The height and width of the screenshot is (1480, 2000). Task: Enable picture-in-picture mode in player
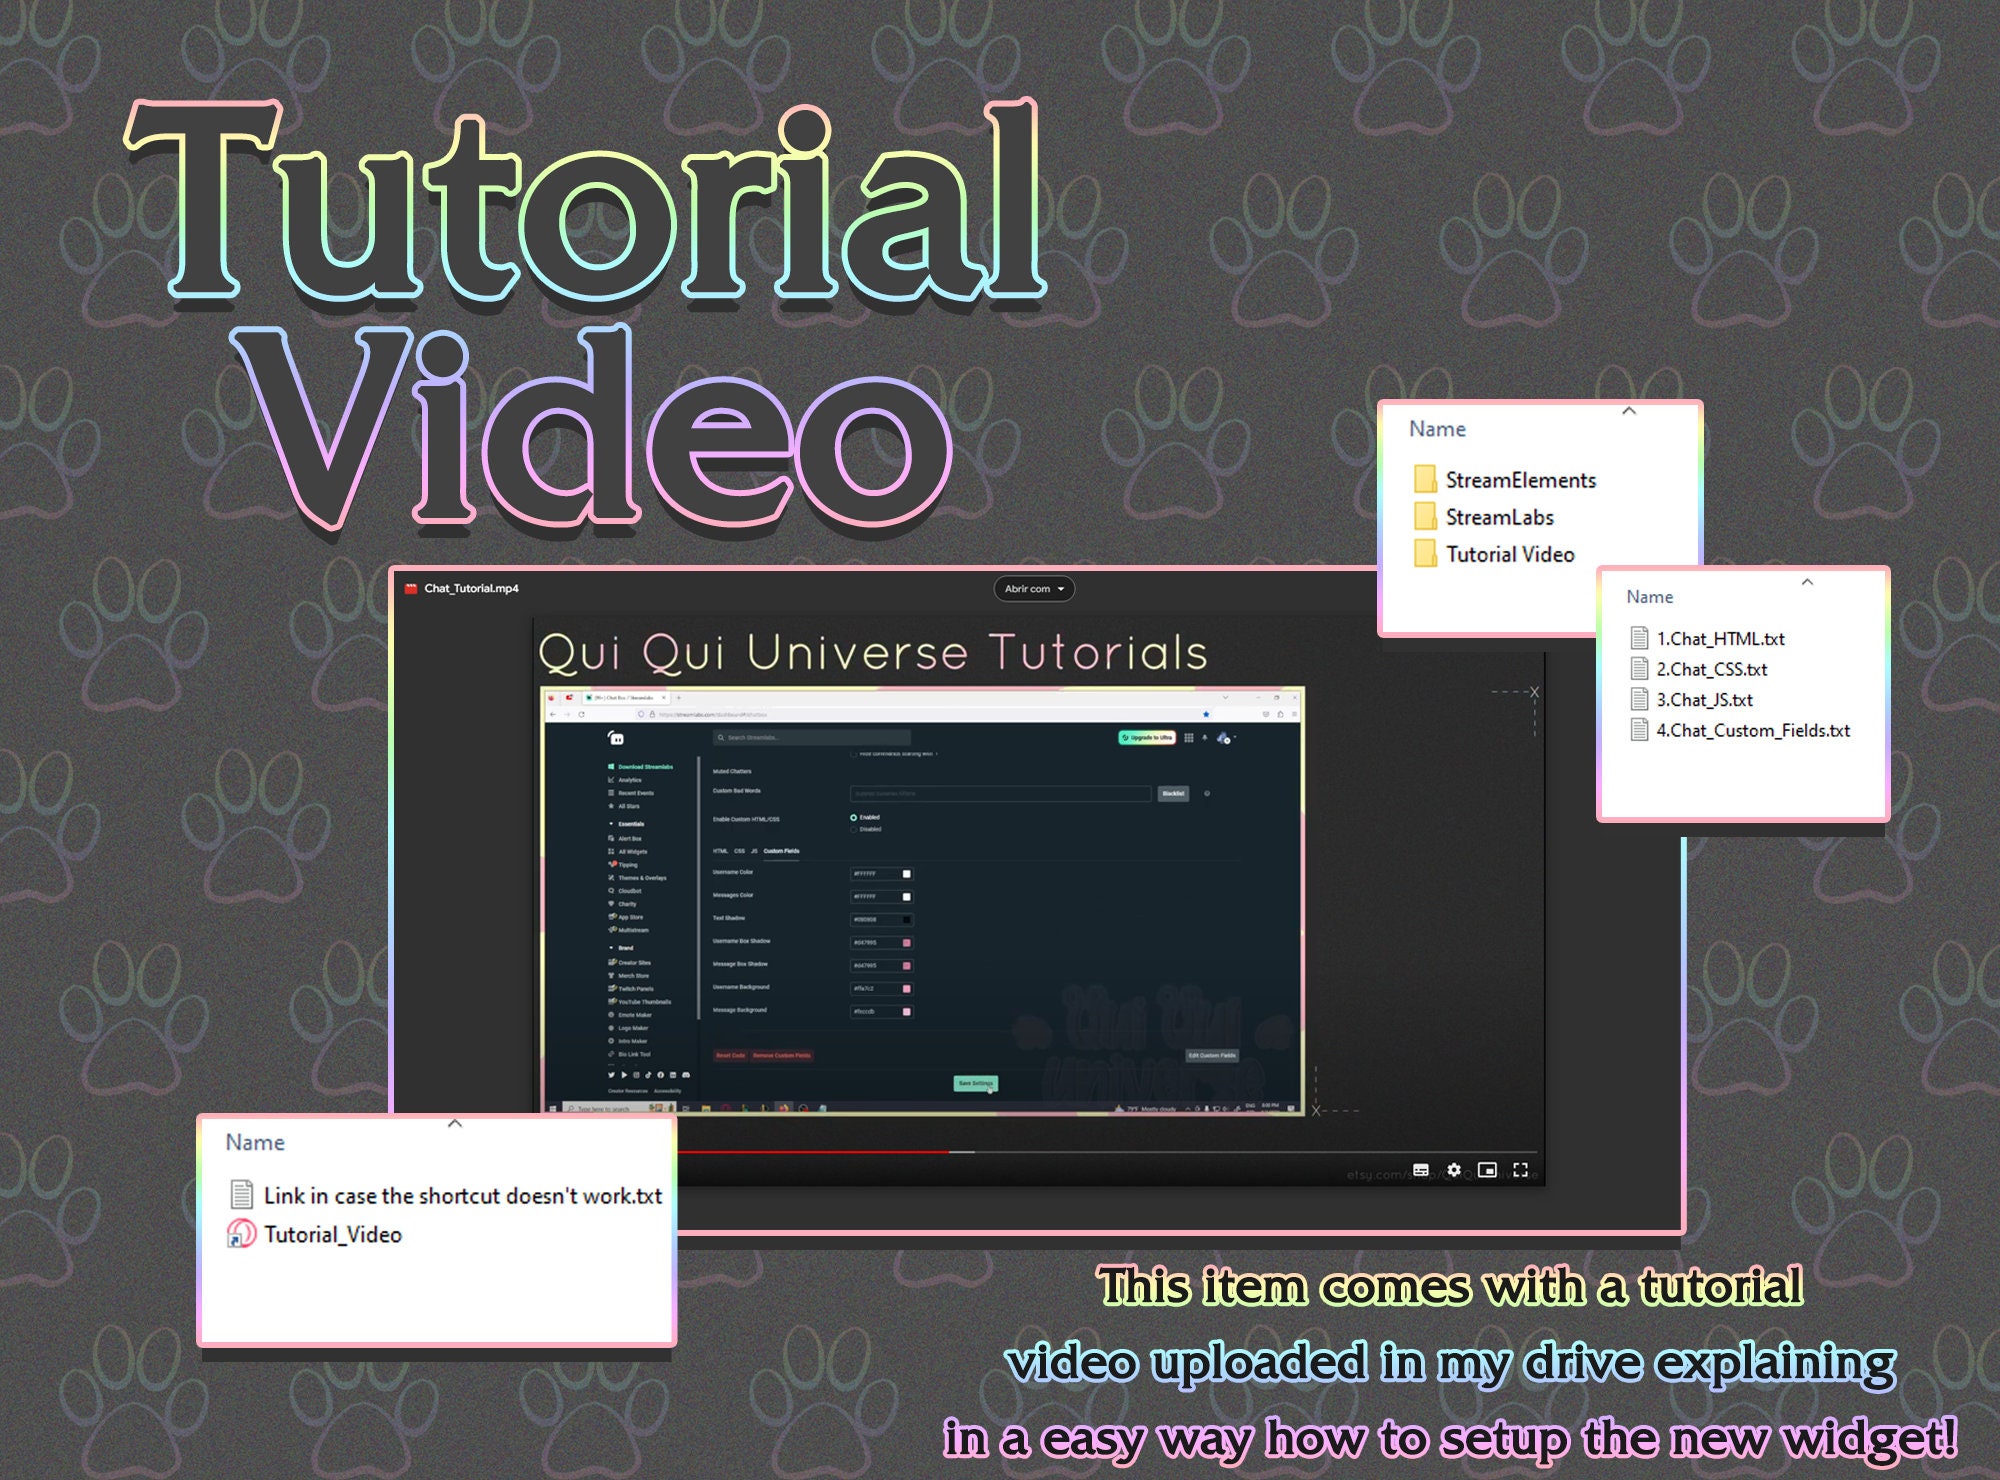point(1487,1170)
